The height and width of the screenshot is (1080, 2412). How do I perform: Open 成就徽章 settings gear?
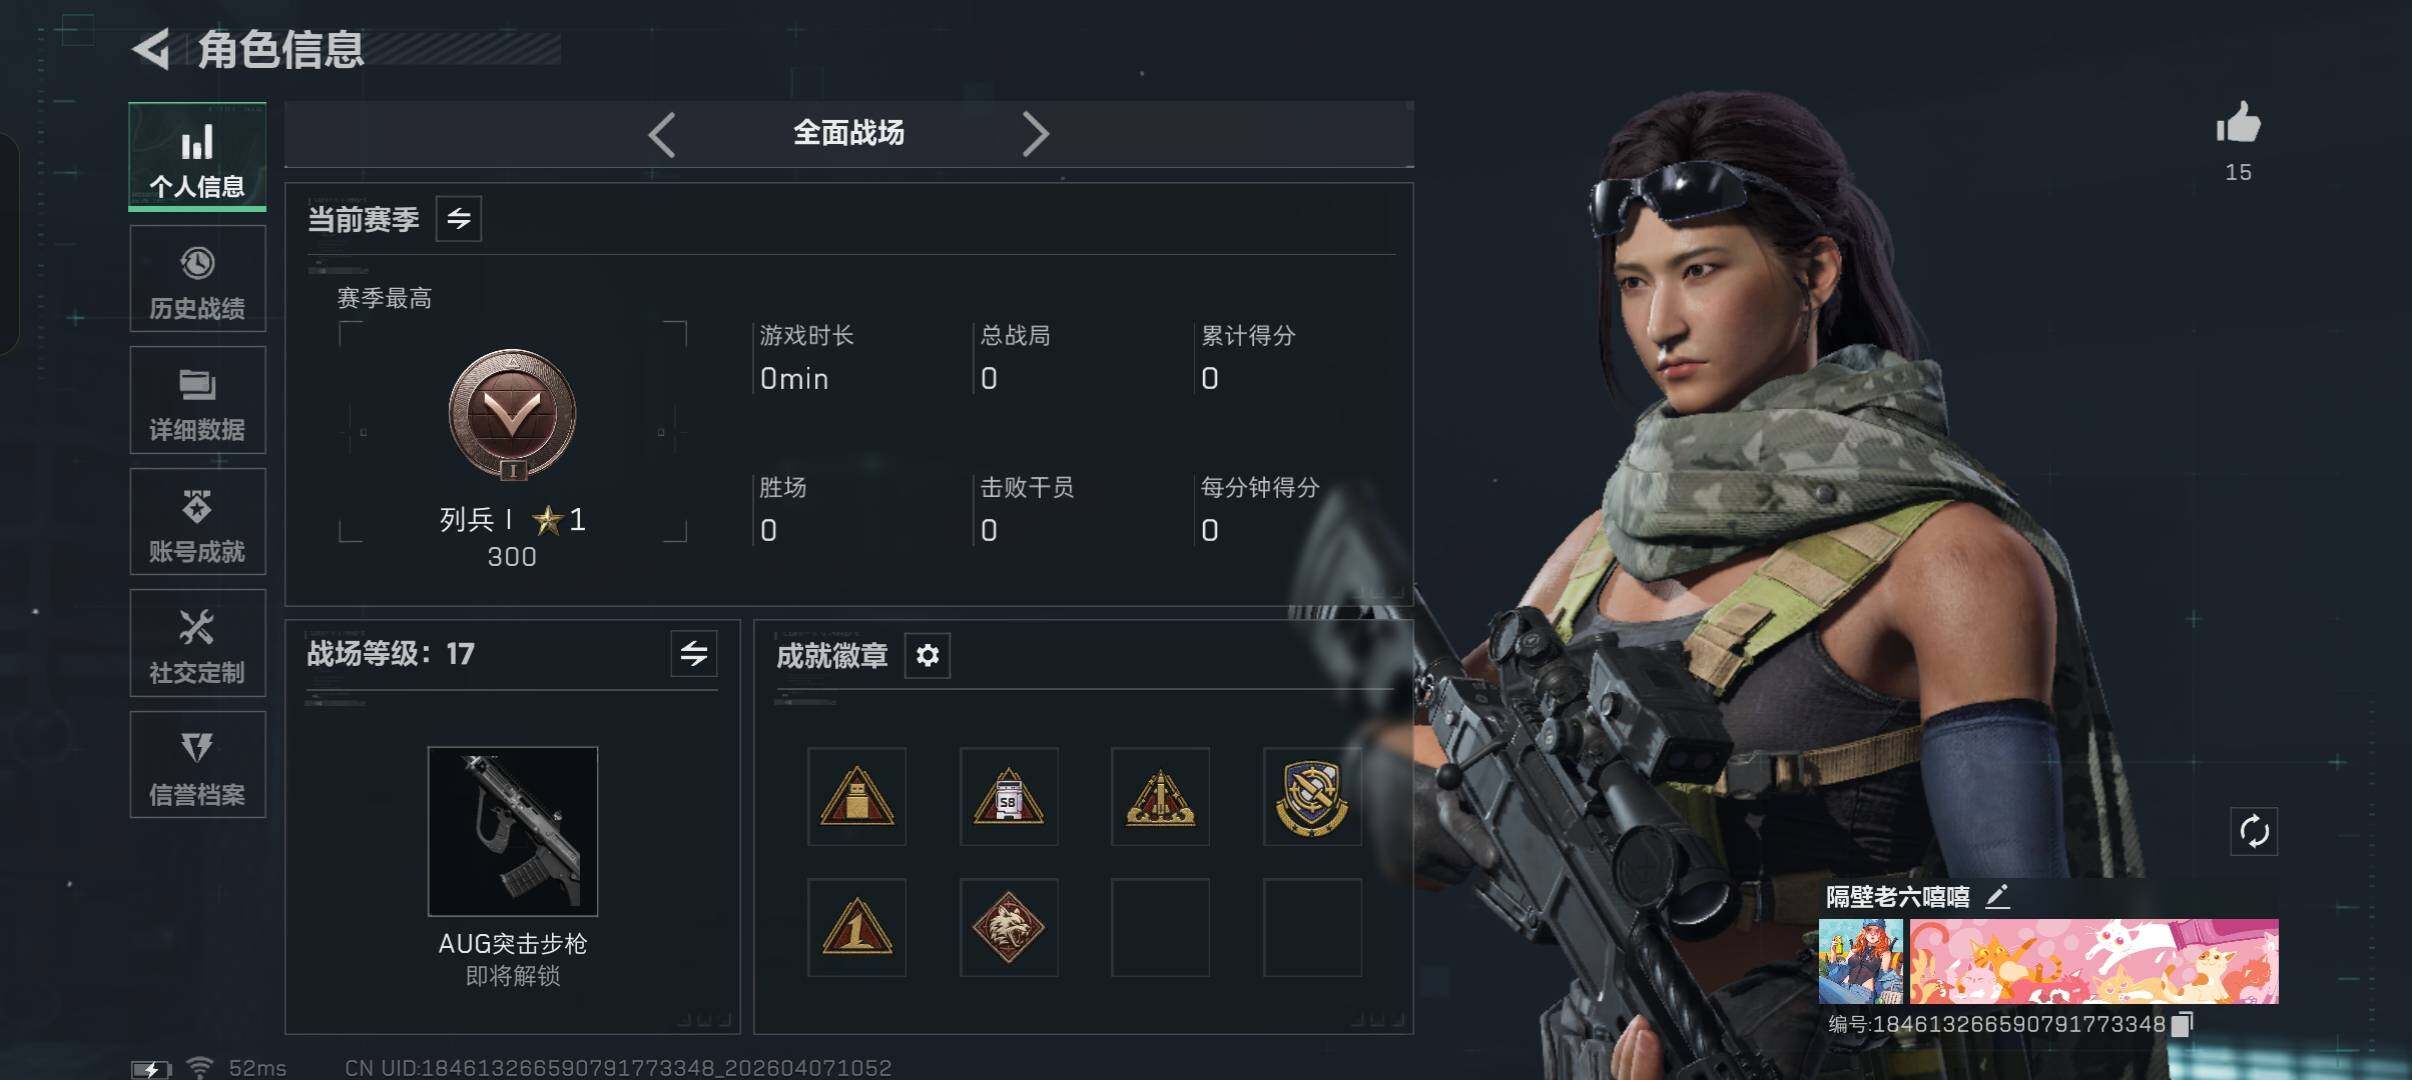[927, 655]
